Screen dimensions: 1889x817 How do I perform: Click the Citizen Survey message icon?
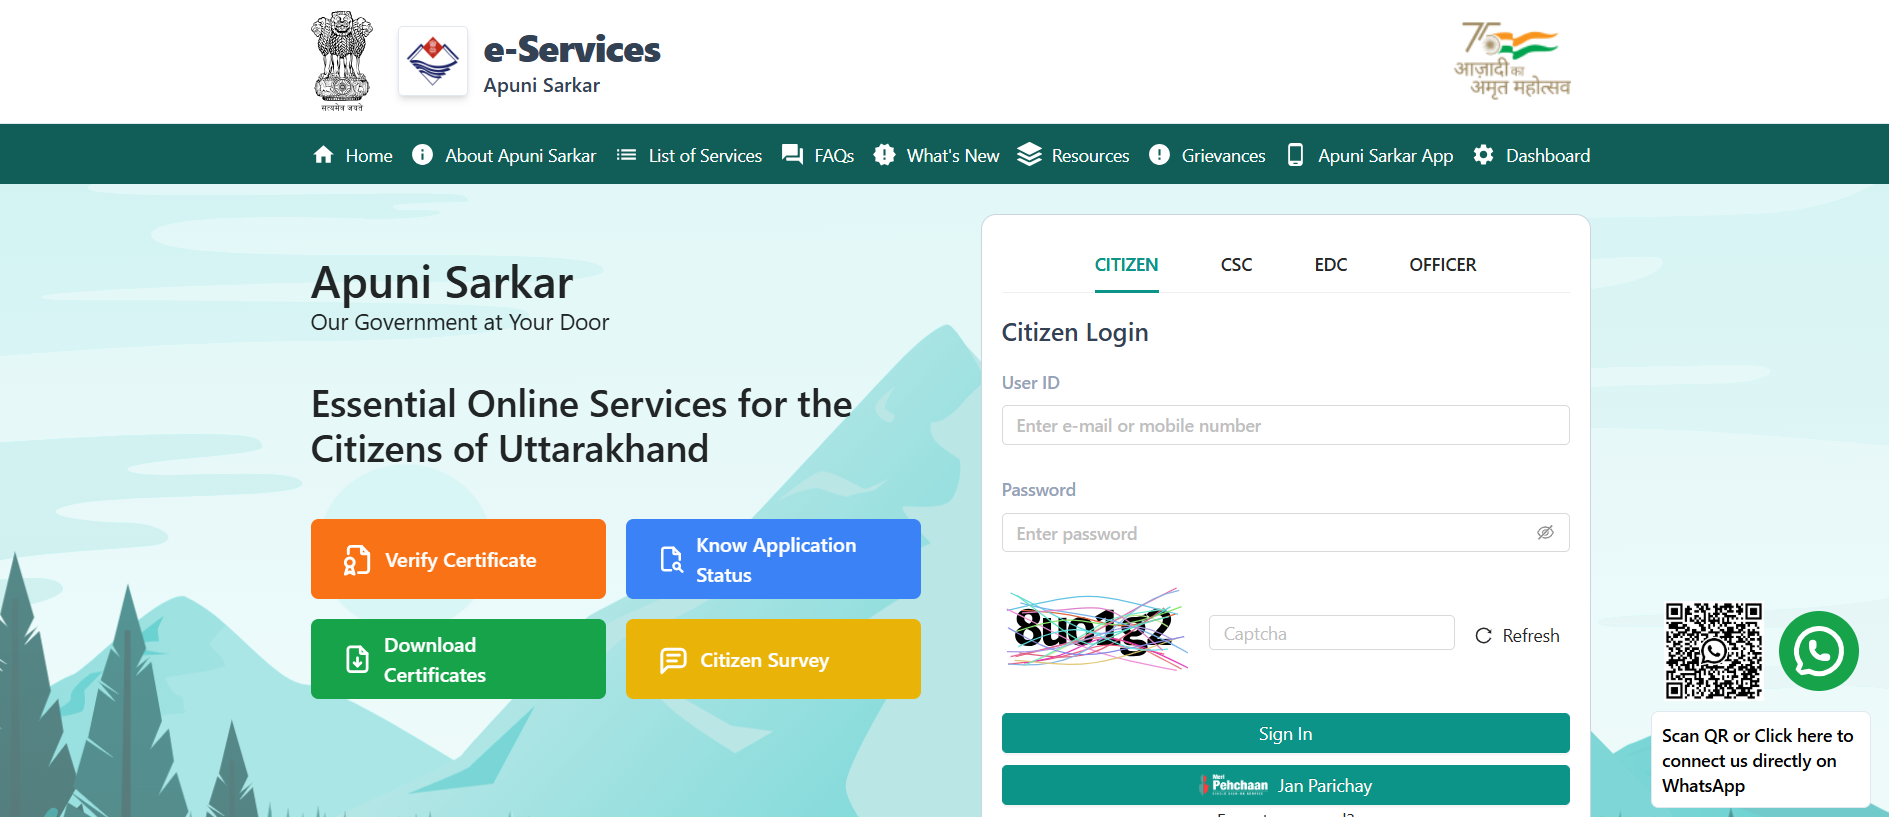coord(673,660)
